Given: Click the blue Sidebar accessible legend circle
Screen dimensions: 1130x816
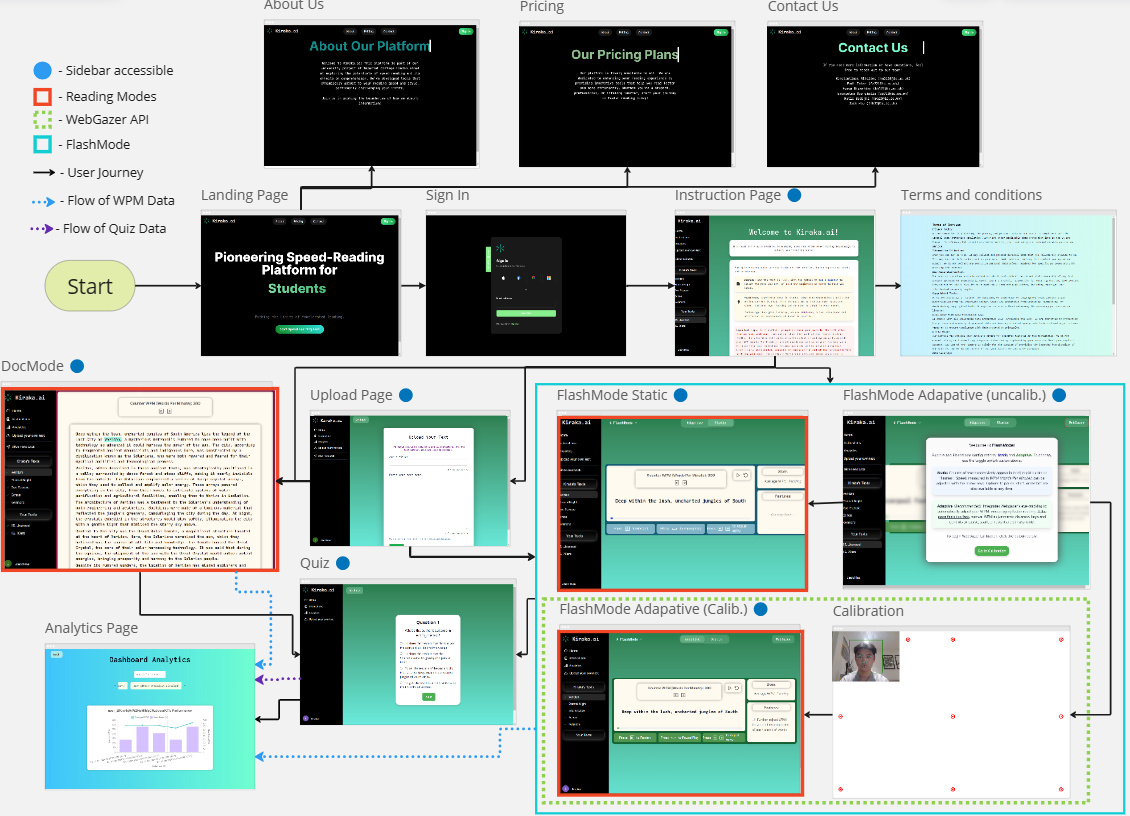Looking at the screenshot, I should click(x=43, y=70).
